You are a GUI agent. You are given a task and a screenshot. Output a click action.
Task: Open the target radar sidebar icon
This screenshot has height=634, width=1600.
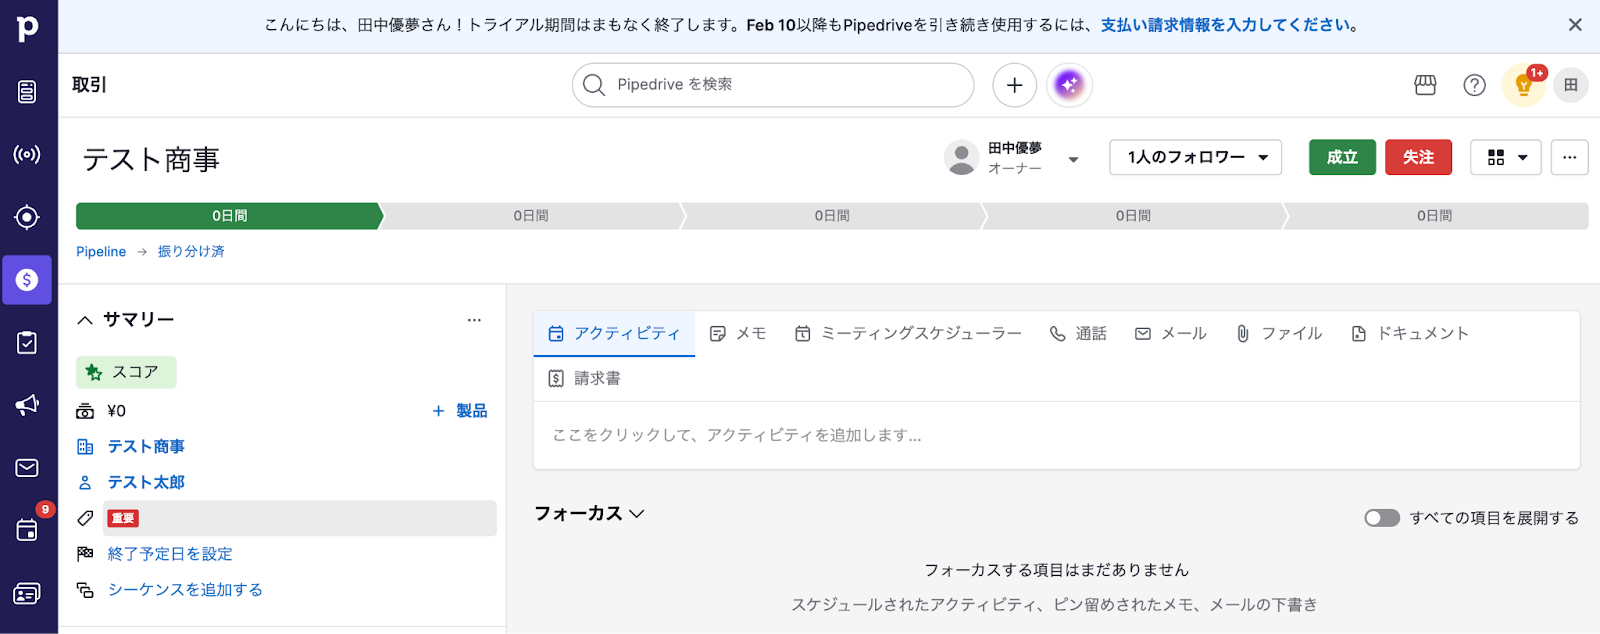(x=27, y=217)
